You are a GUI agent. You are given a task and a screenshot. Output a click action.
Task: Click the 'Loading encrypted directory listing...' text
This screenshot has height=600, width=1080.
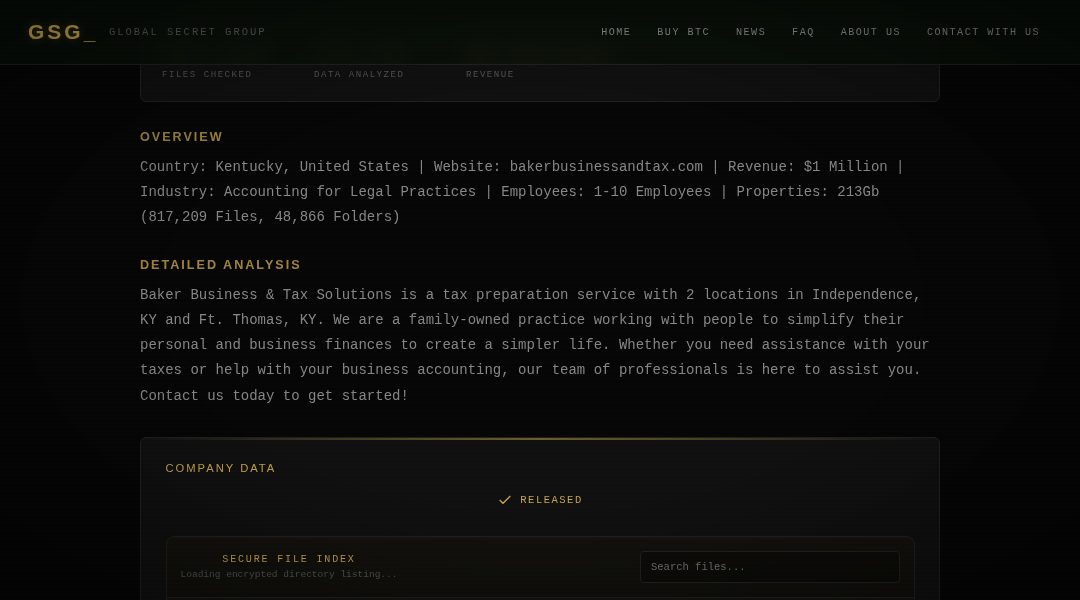[289, 575]
